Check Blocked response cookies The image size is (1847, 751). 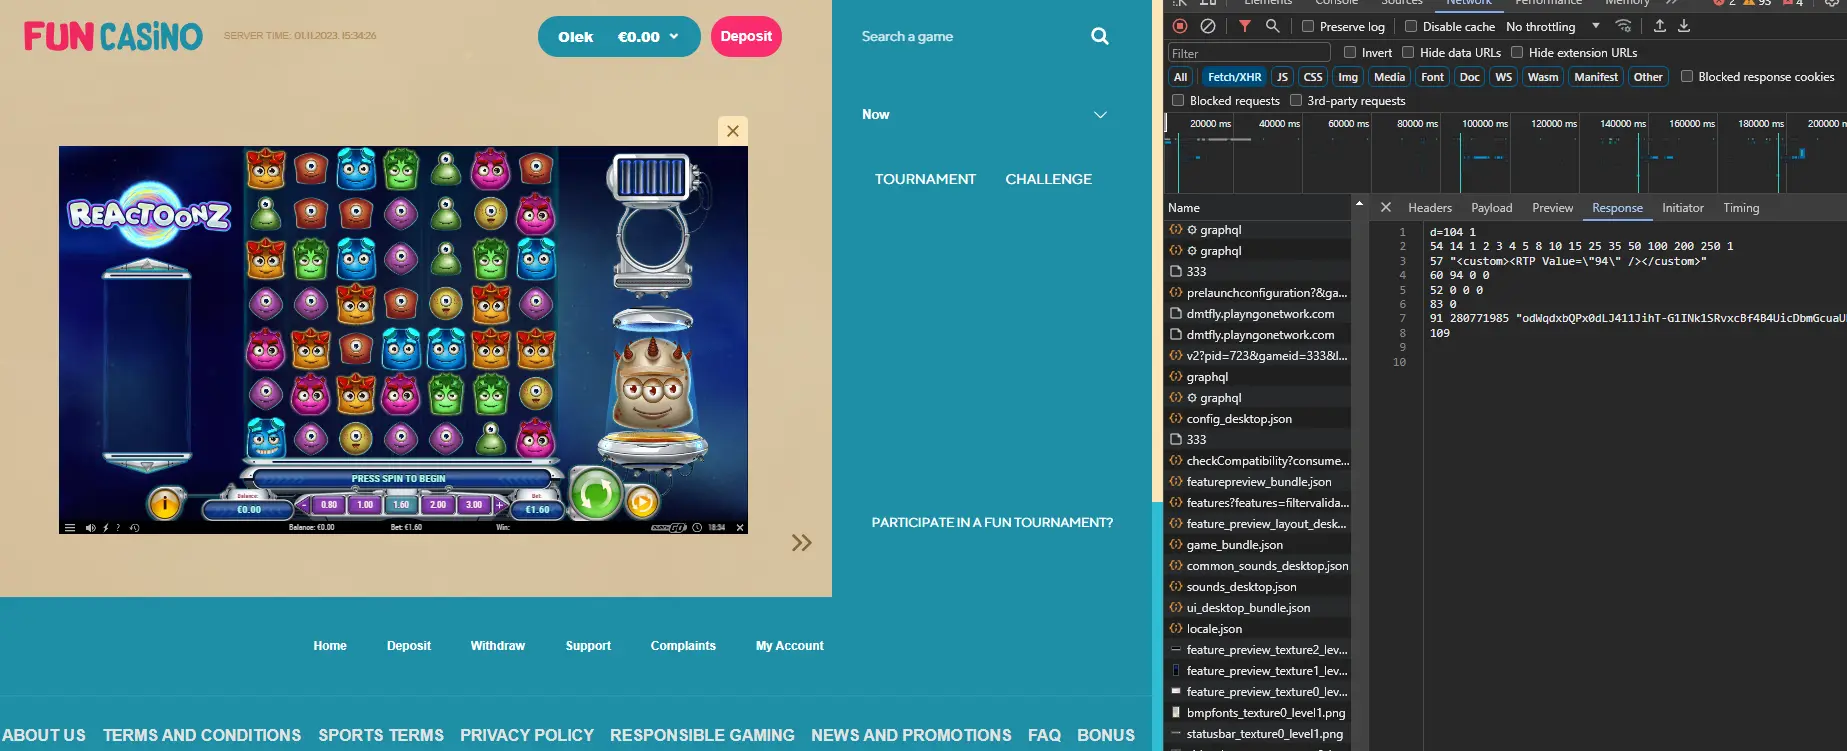click(1687, 76)
